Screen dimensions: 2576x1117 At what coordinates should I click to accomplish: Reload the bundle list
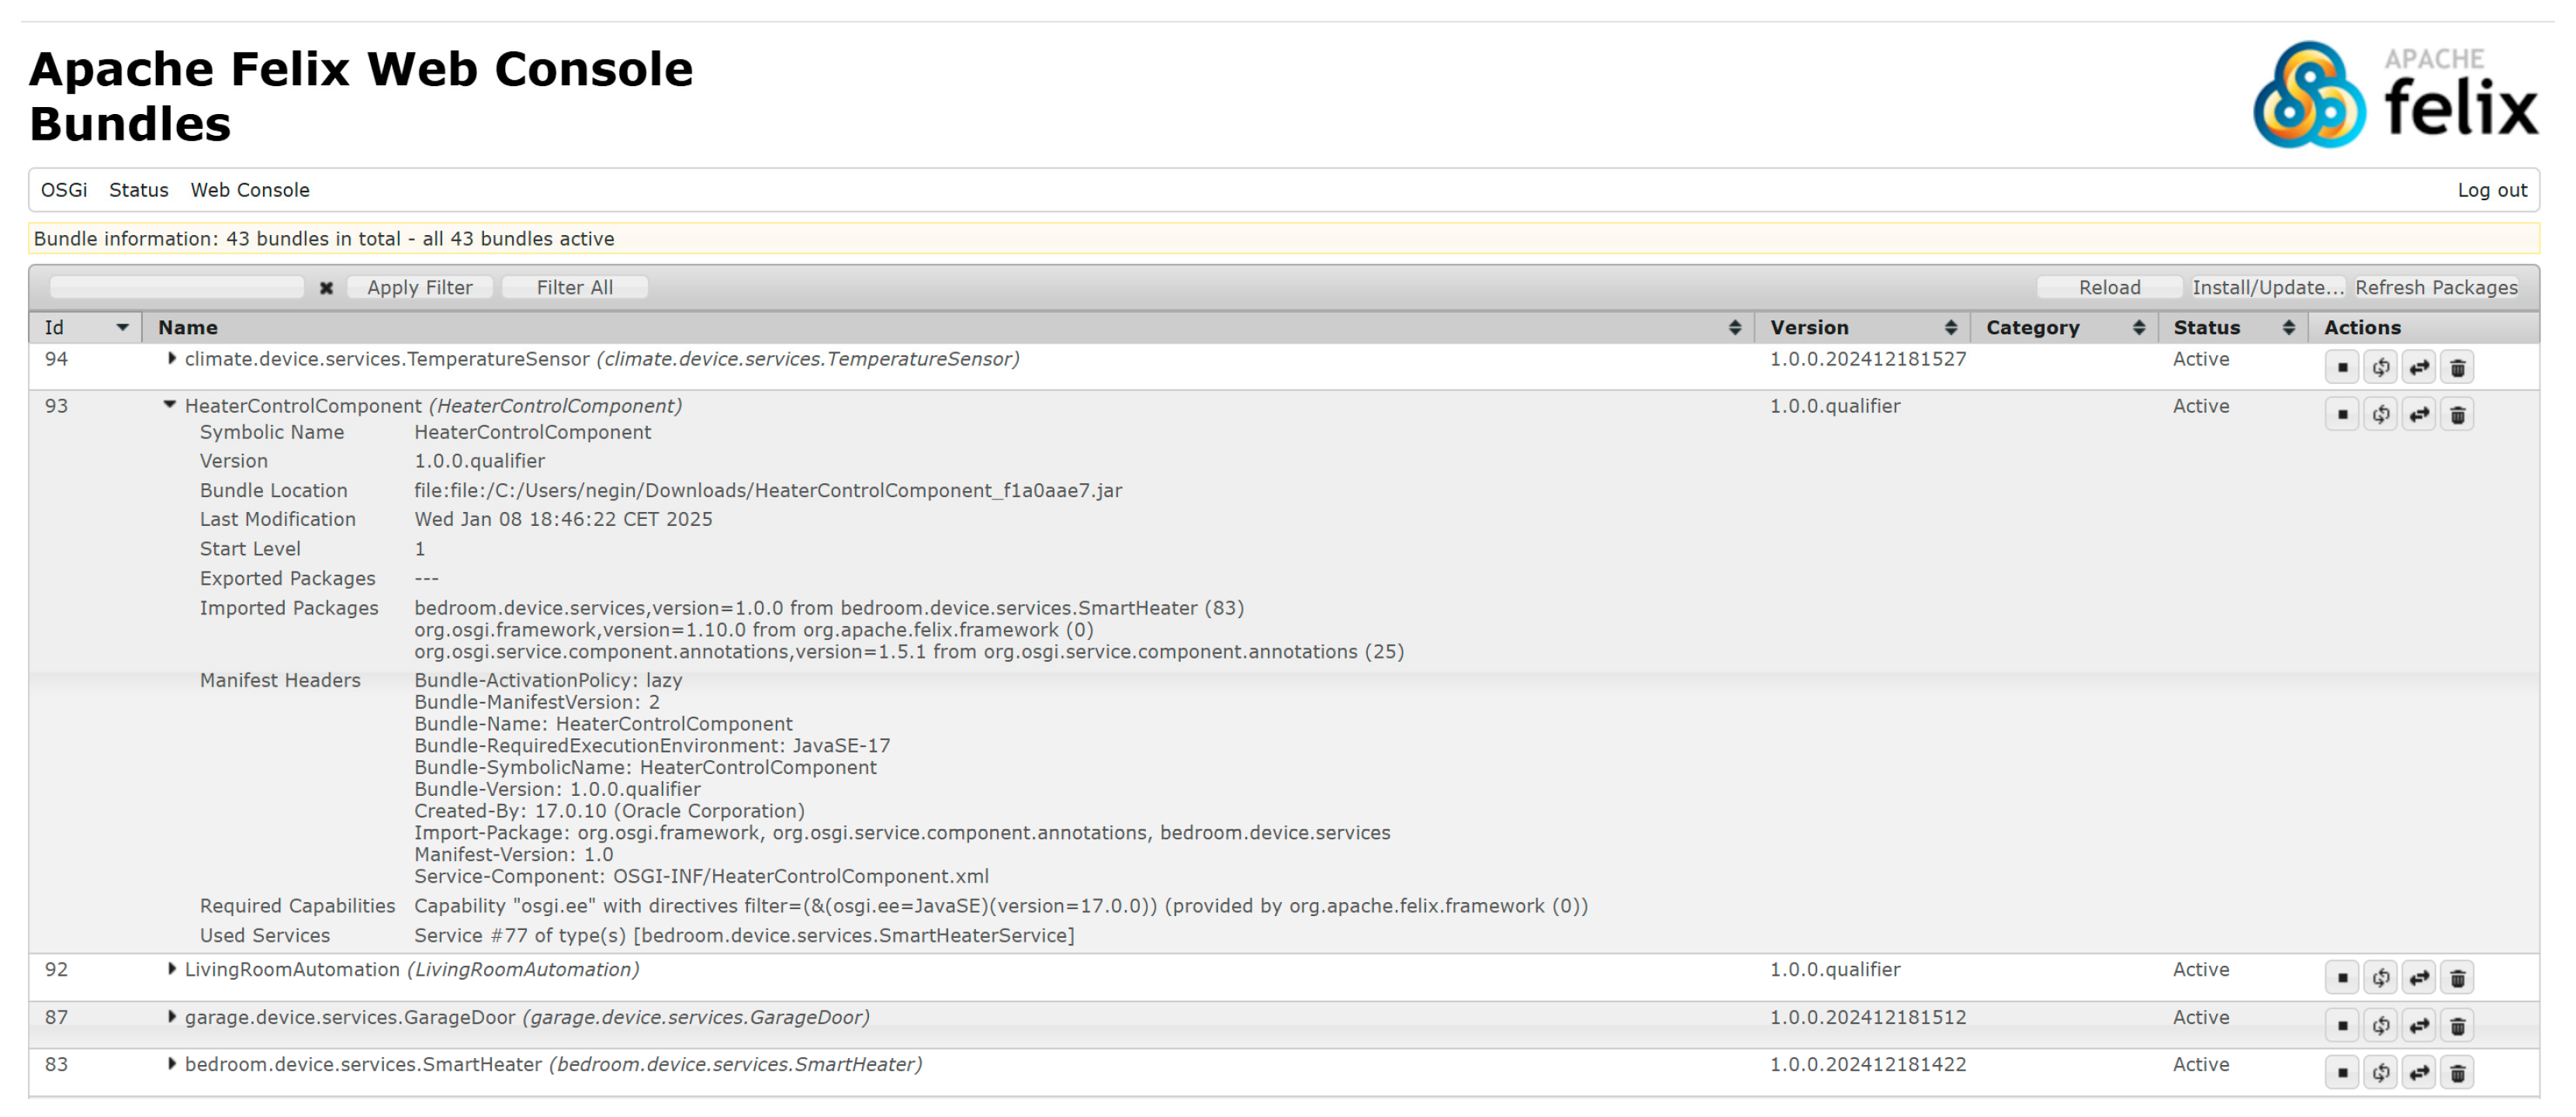[x=2109, y=288]
